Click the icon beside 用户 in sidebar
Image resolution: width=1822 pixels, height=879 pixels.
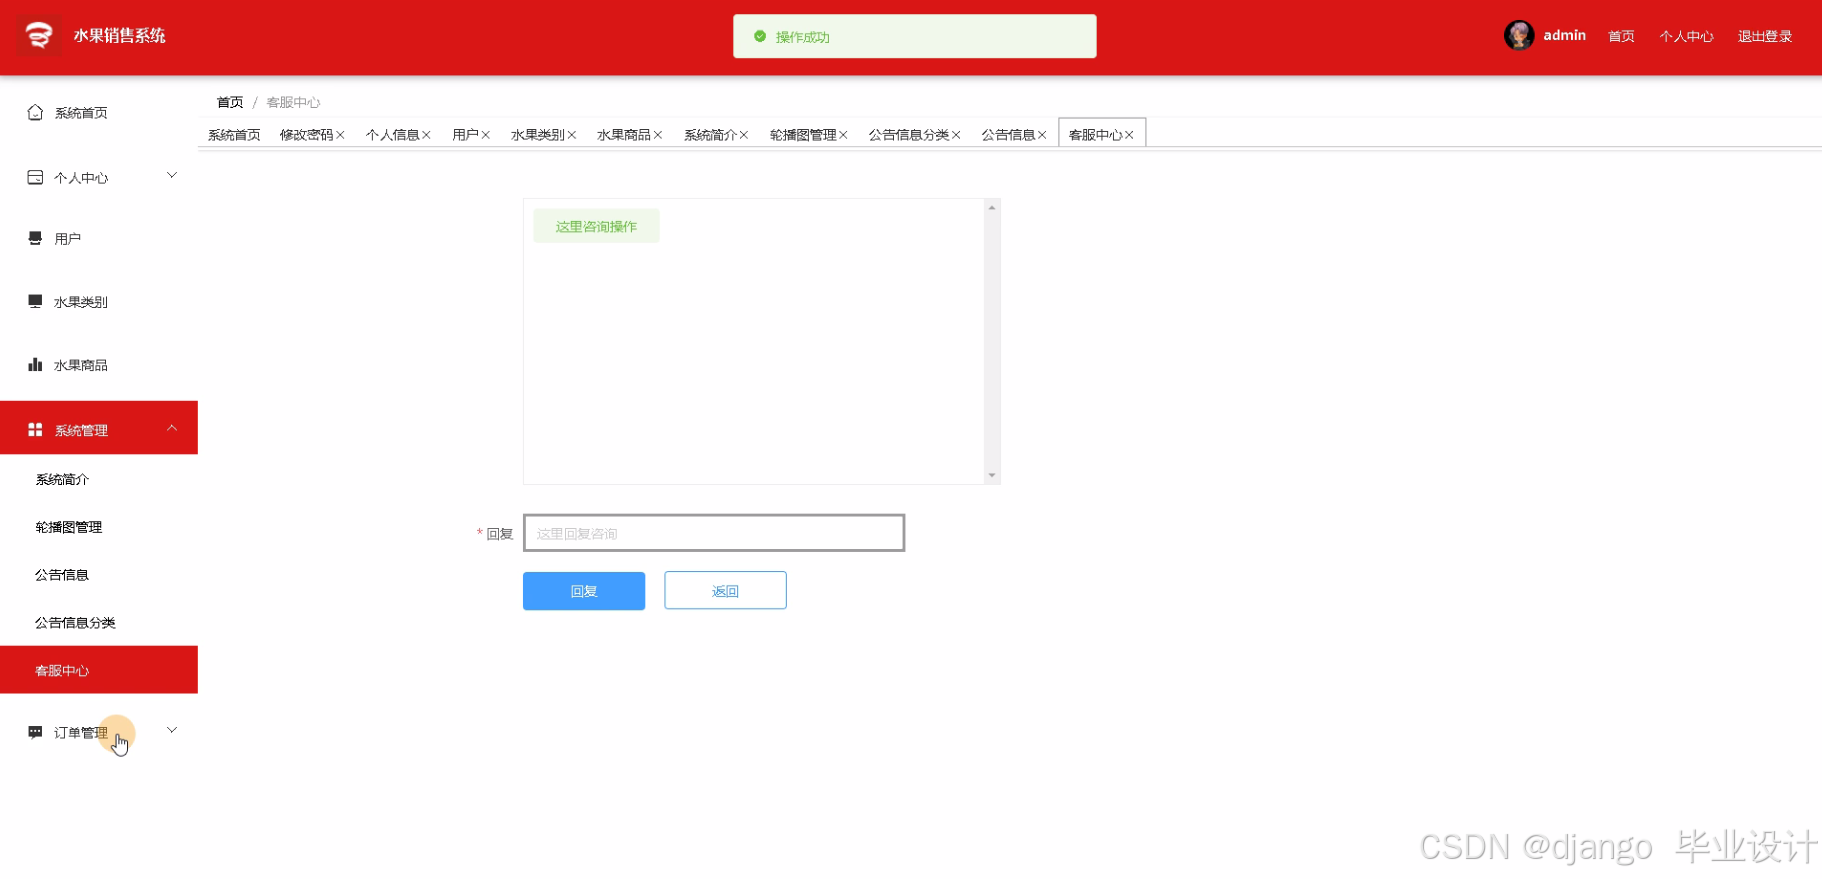[x=35, y=238]
